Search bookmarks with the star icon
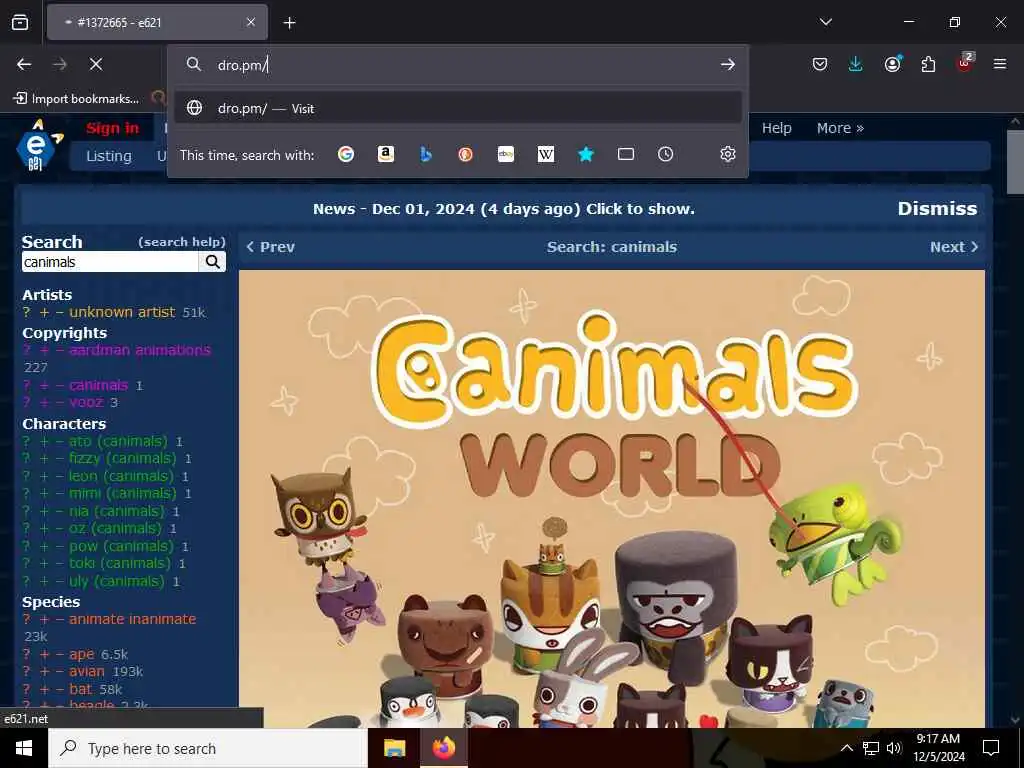Screen dimensions: 1024x768 586,154
